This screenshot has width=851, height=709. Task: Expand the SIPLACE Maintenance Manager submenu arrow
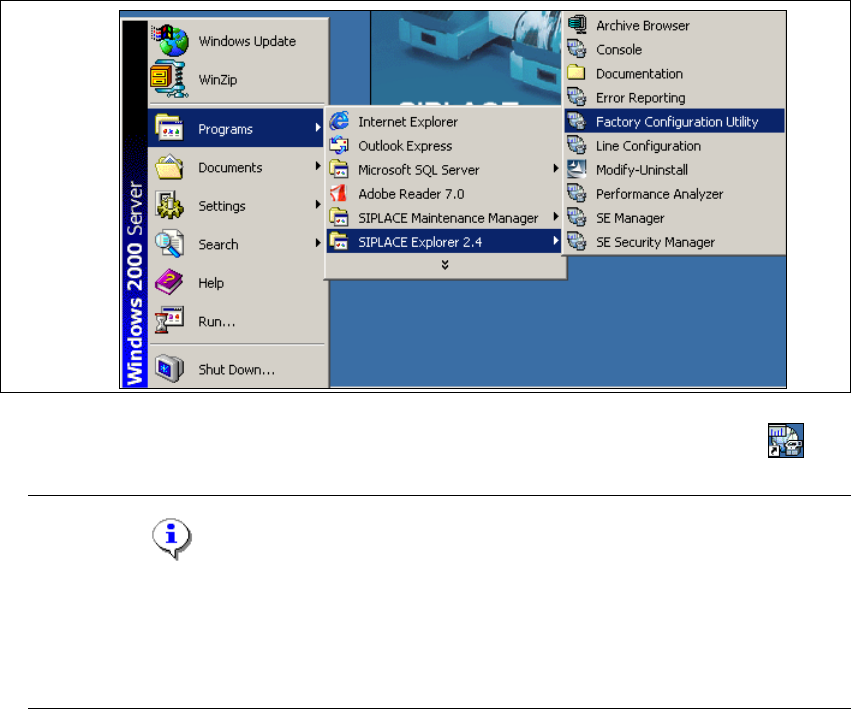(556, 216)
